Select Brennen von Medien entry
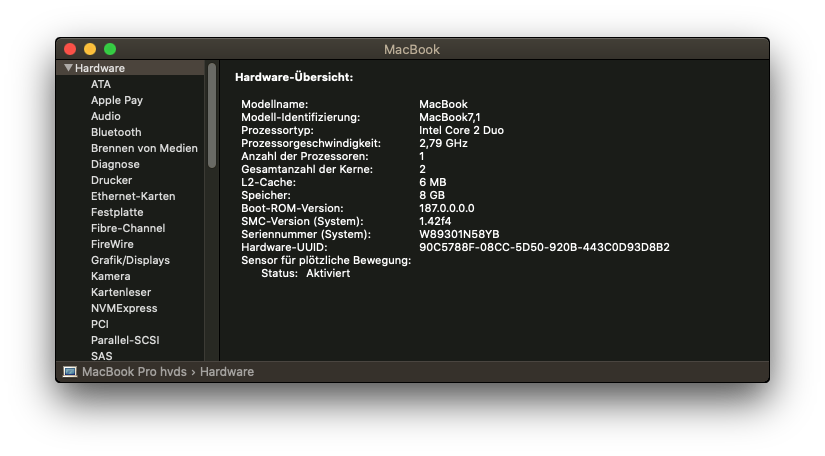Viewport: 825px width, 456px height. (144, 148)
